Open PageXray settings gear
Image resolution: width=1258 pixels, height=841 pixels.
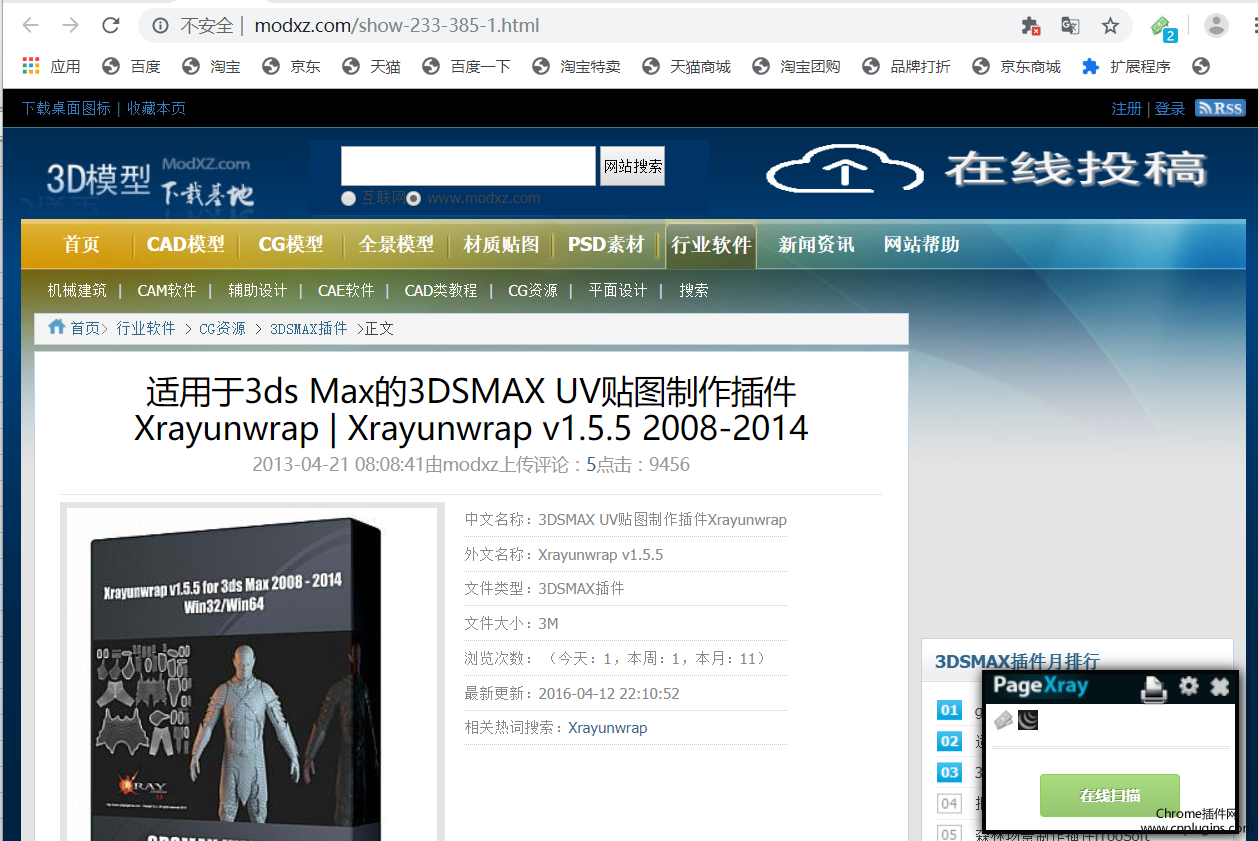coord(1188,686)
